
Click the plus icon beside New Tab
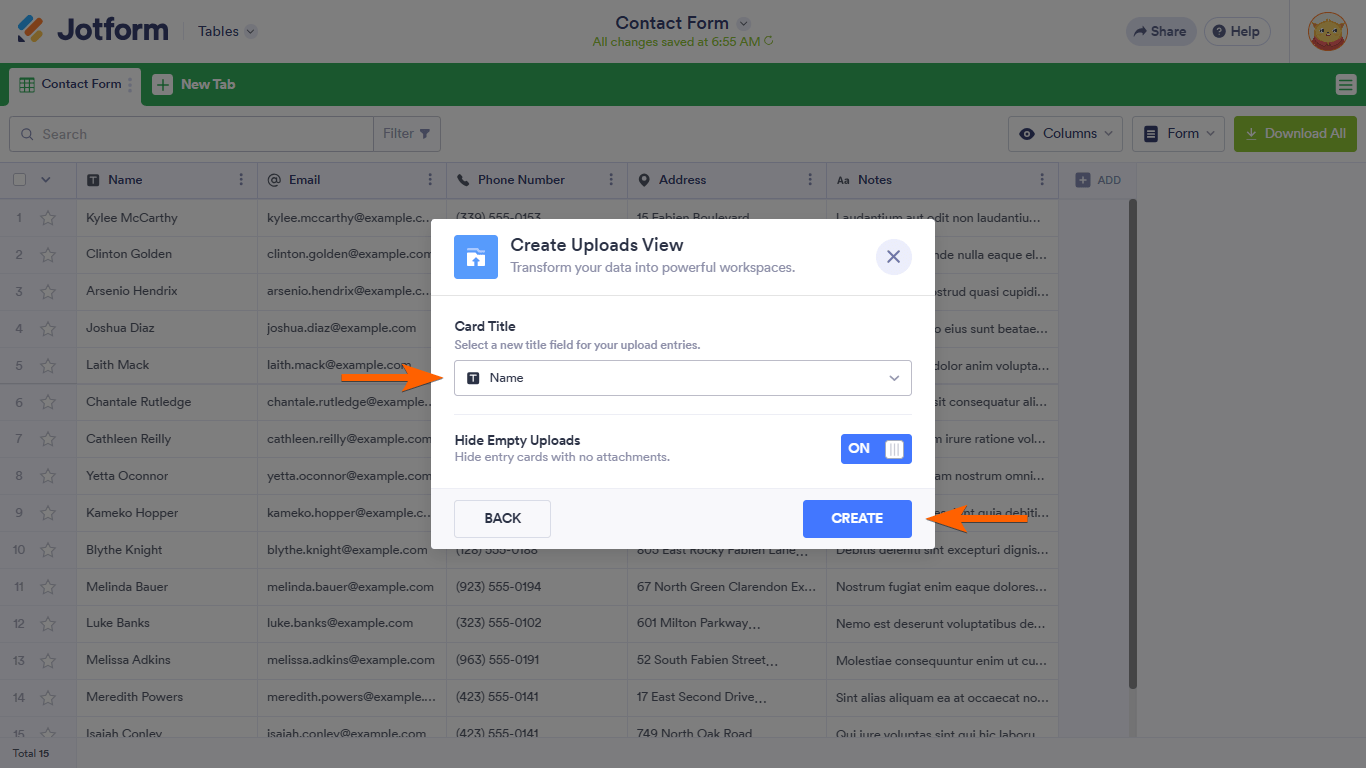click(162, 85)
